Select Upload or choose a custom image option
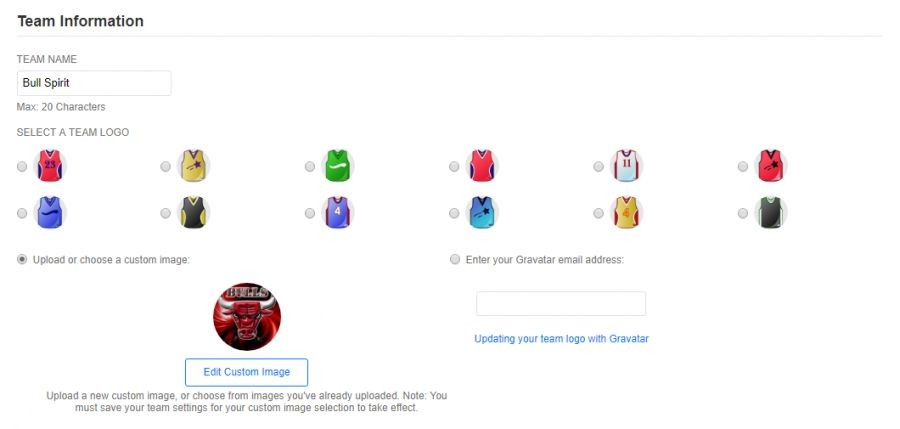This screenshot has width=900, height=429. [x=22, y=260]
